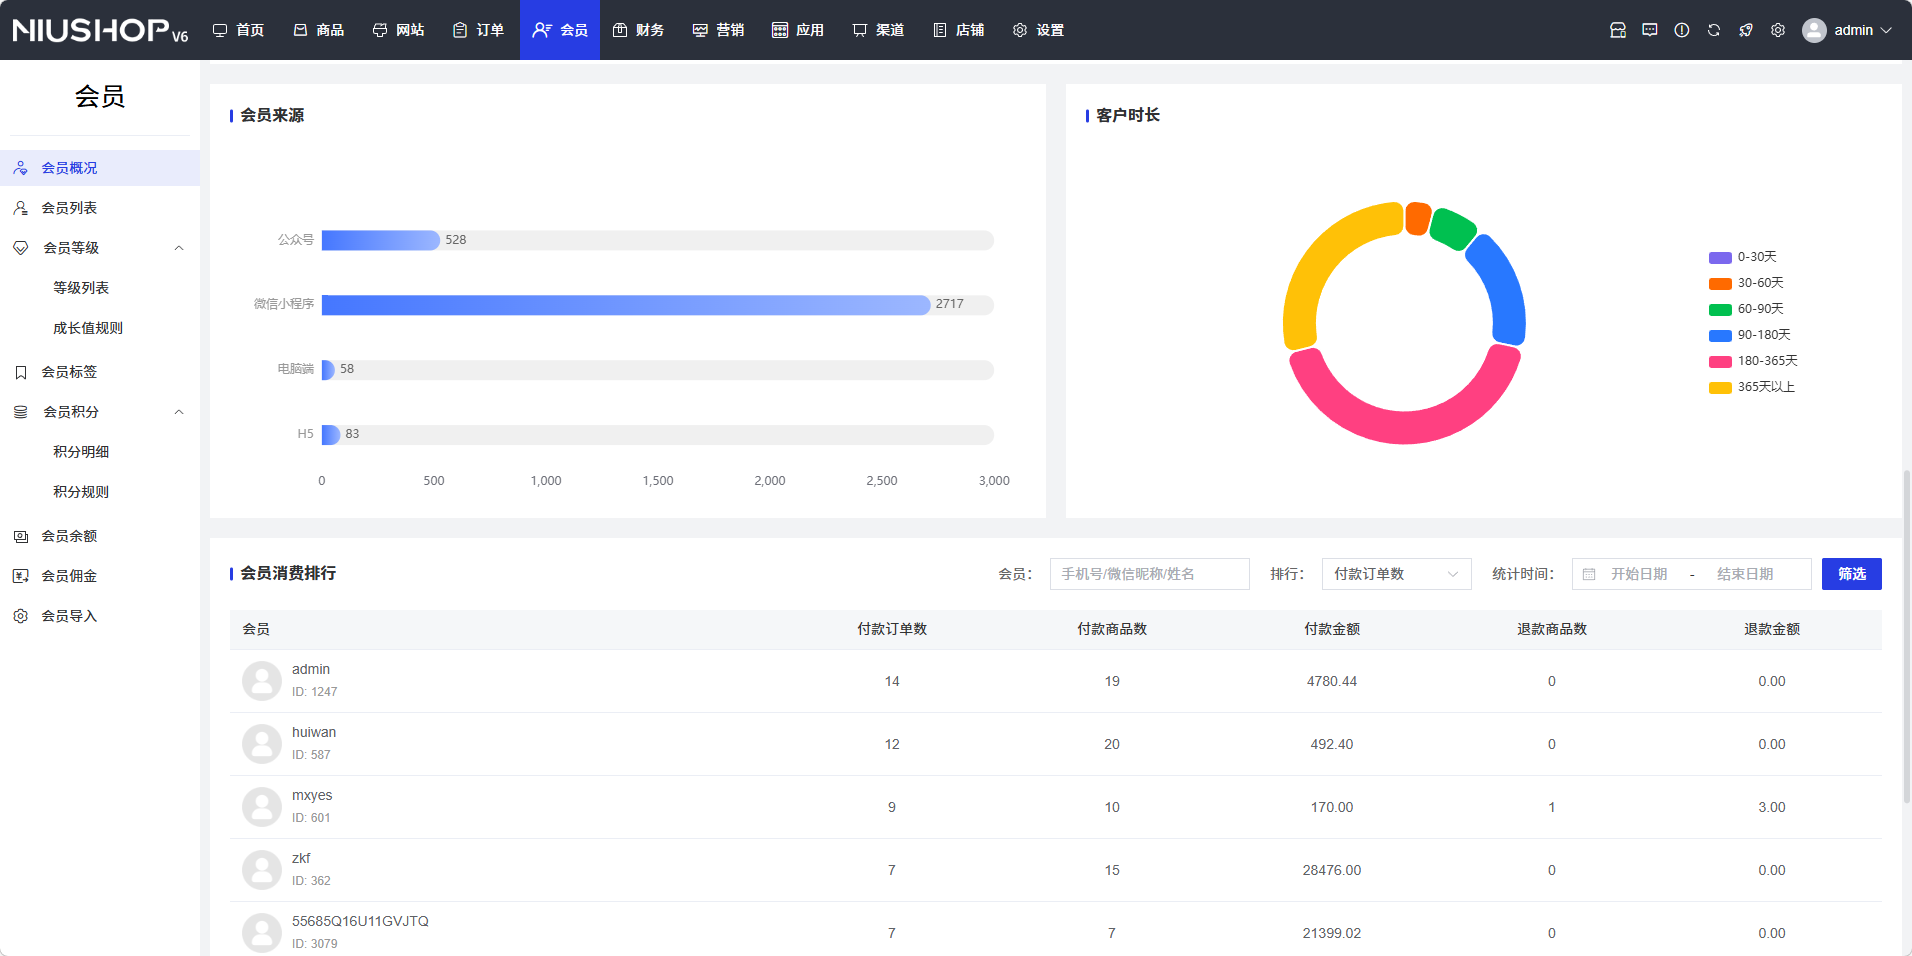This screenshot has height=956, width=1912.
Task: Click admin's avatar in first ranking row
Action: click(x=262, y=681)
